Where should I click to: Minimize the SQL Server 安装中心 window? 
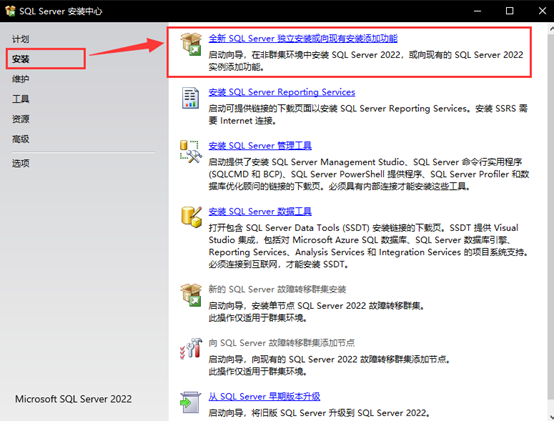click(477, 11)
